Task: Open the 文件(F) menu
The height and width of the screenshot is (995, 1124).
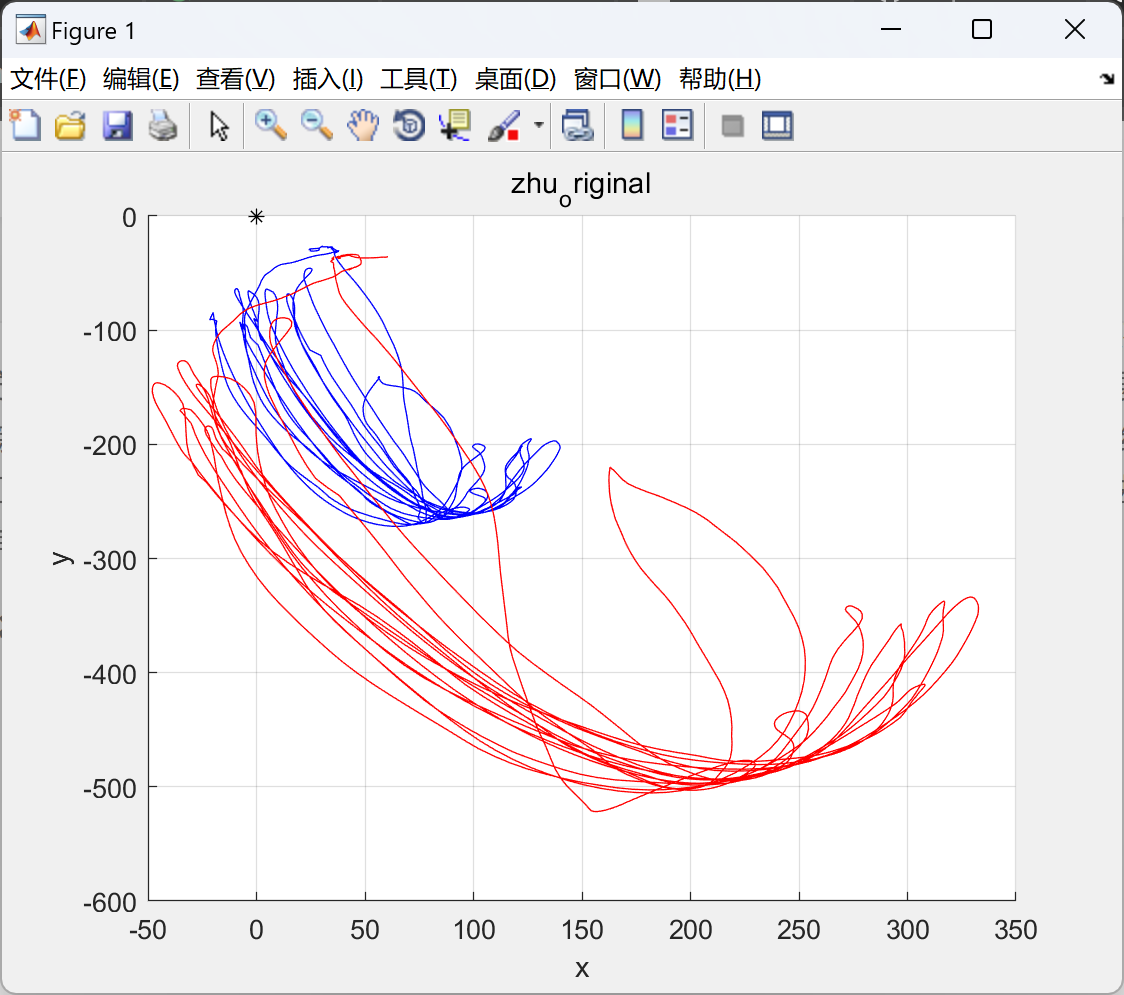Action: coord(48,79)
